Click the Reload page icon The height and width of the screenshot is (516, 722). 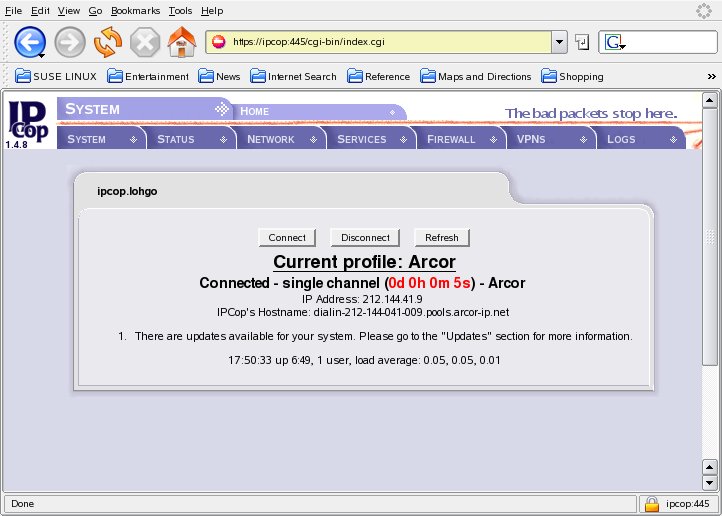[107, 42]
